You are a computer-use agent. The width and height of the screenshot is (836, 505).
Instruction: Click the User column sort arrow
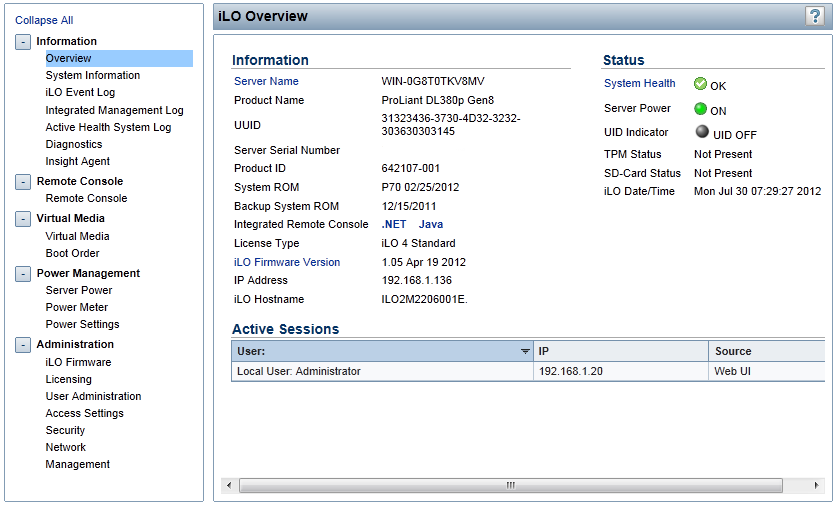525,351
